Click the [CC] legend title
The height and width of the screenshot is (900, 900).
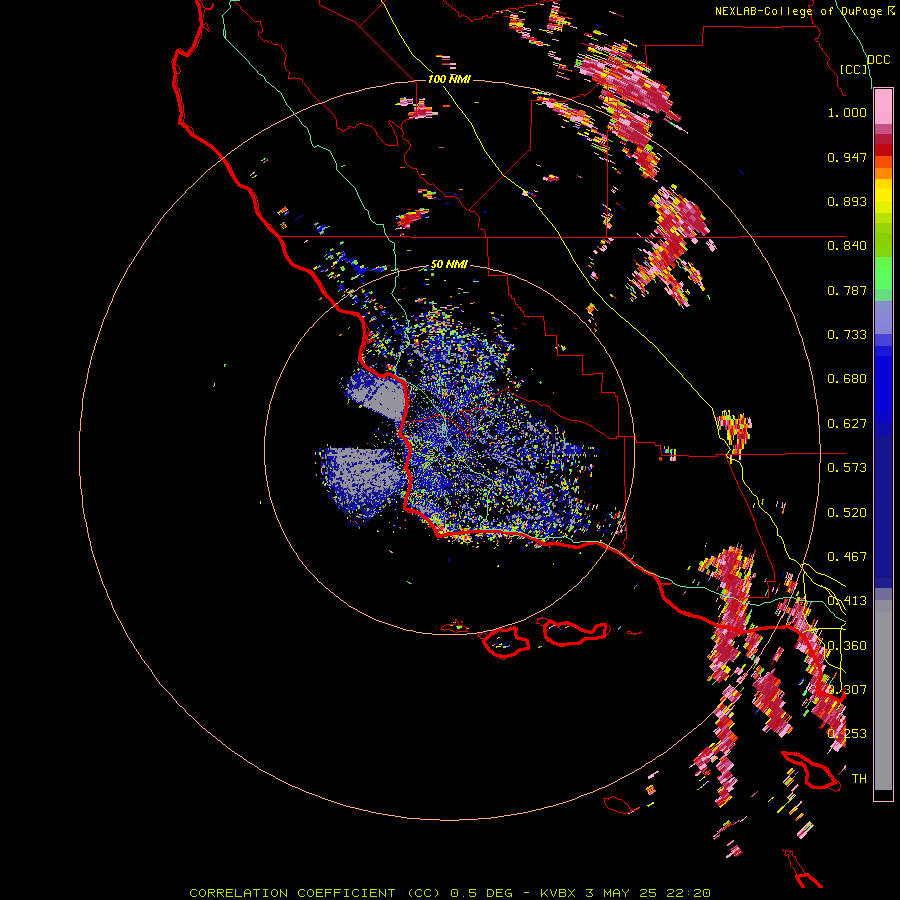click(x=854, y=69)
